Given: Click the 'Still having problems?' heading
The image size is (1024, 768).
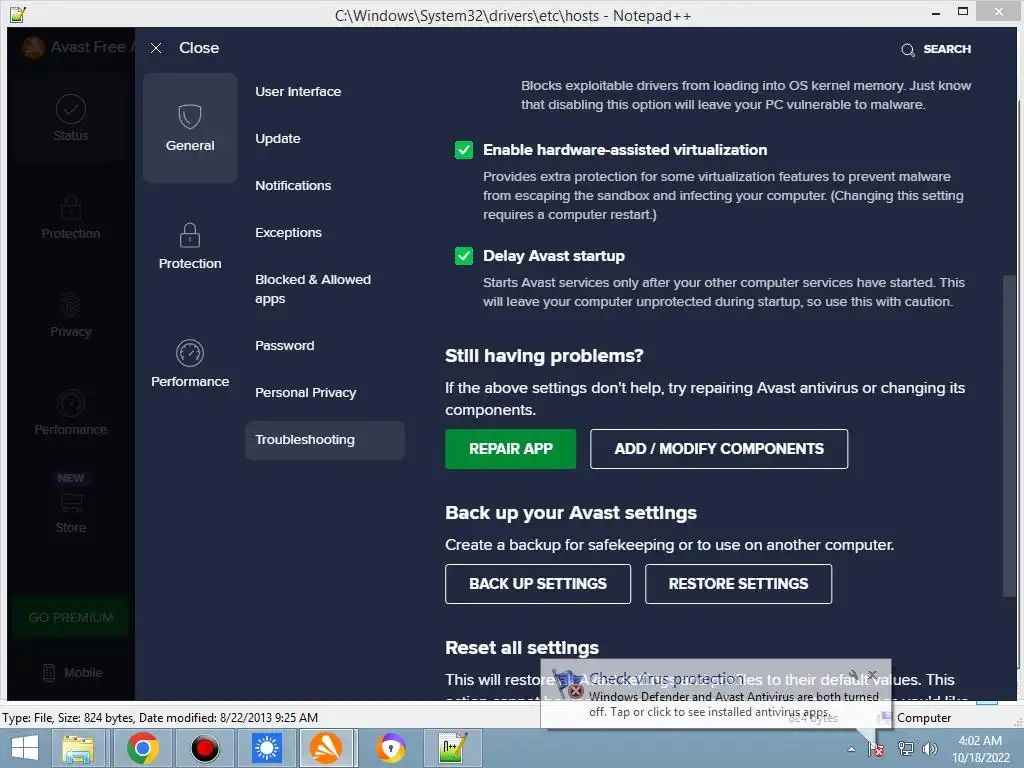Looking at the screenshot, I should point(544,356).
